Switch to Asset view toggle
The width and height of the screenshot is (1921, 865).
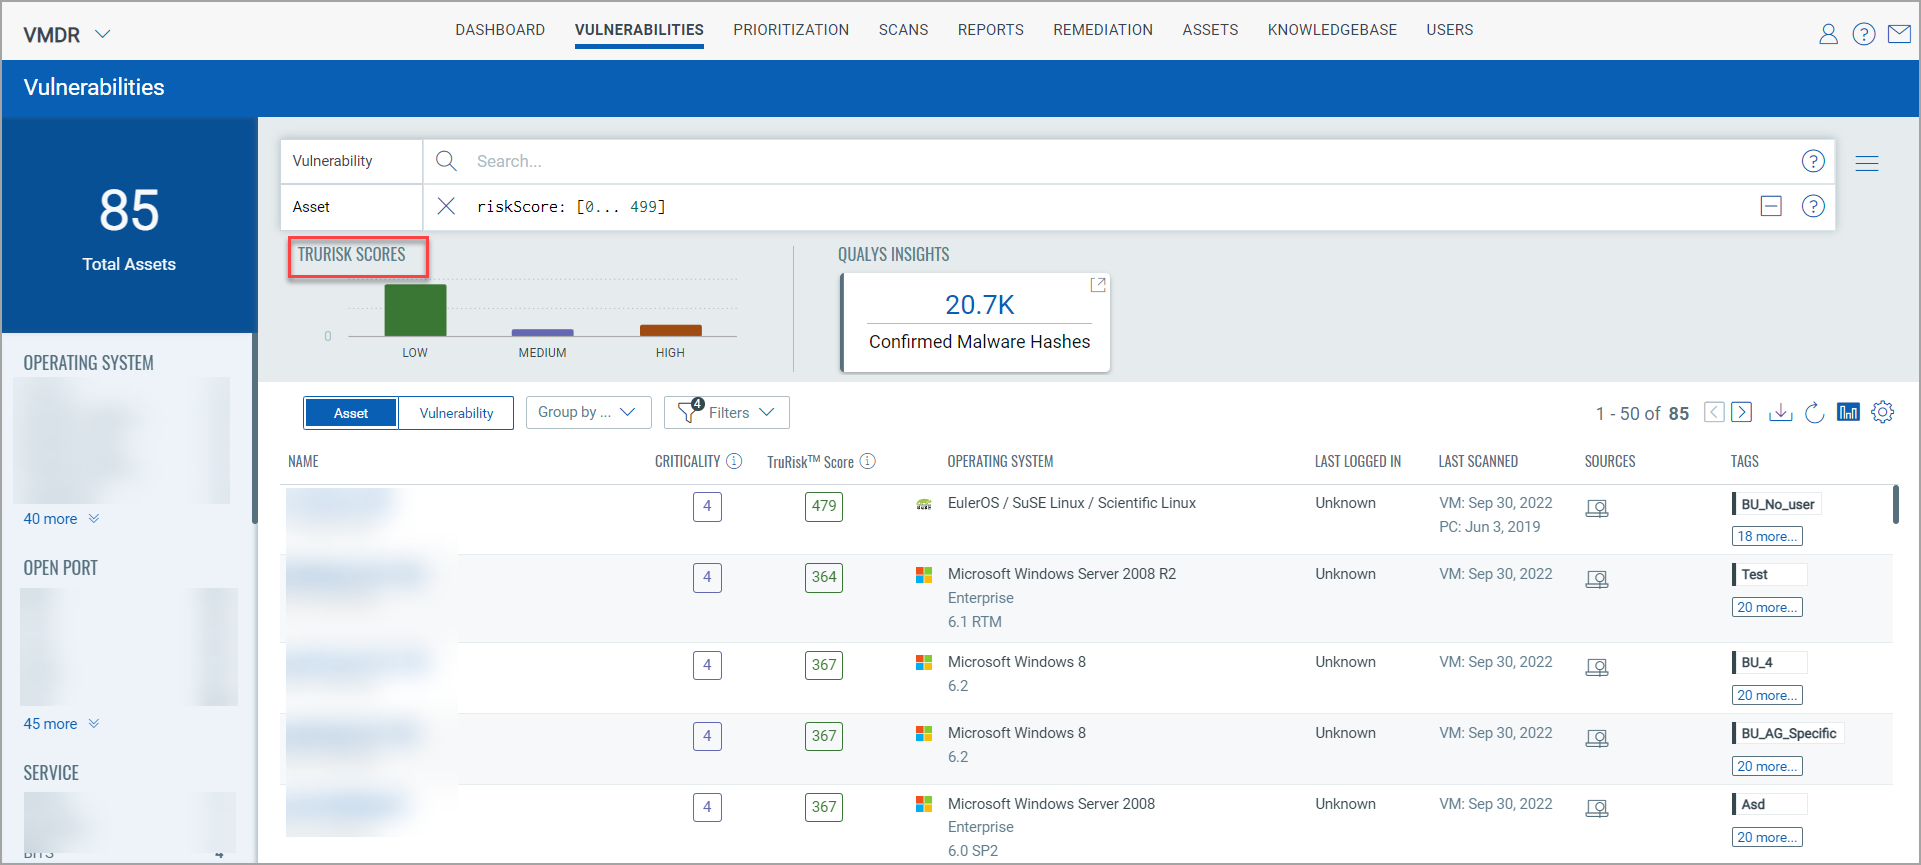[351, 413]
